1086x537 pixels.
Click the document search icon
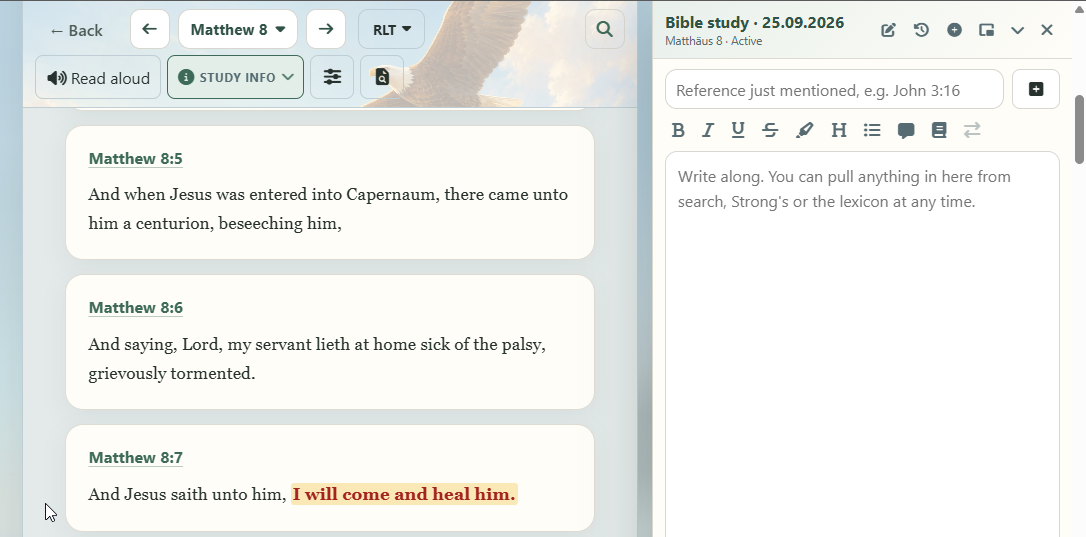pos(382,77)
